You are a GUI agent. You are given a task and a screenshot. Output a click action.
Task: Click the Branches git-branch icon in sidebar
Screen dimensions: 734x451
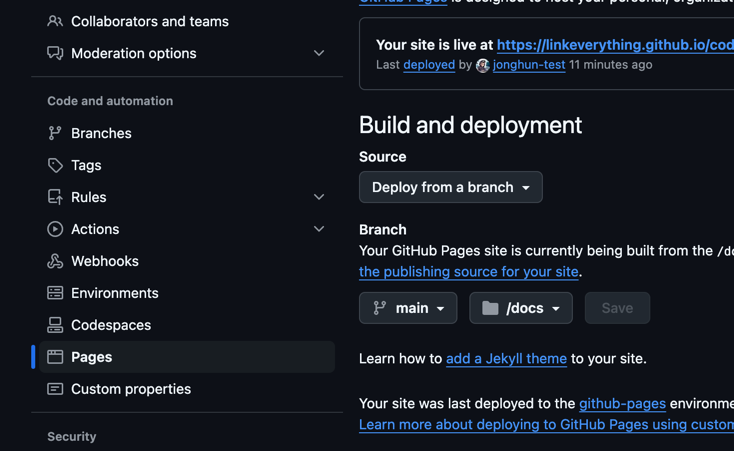point(55,133)
